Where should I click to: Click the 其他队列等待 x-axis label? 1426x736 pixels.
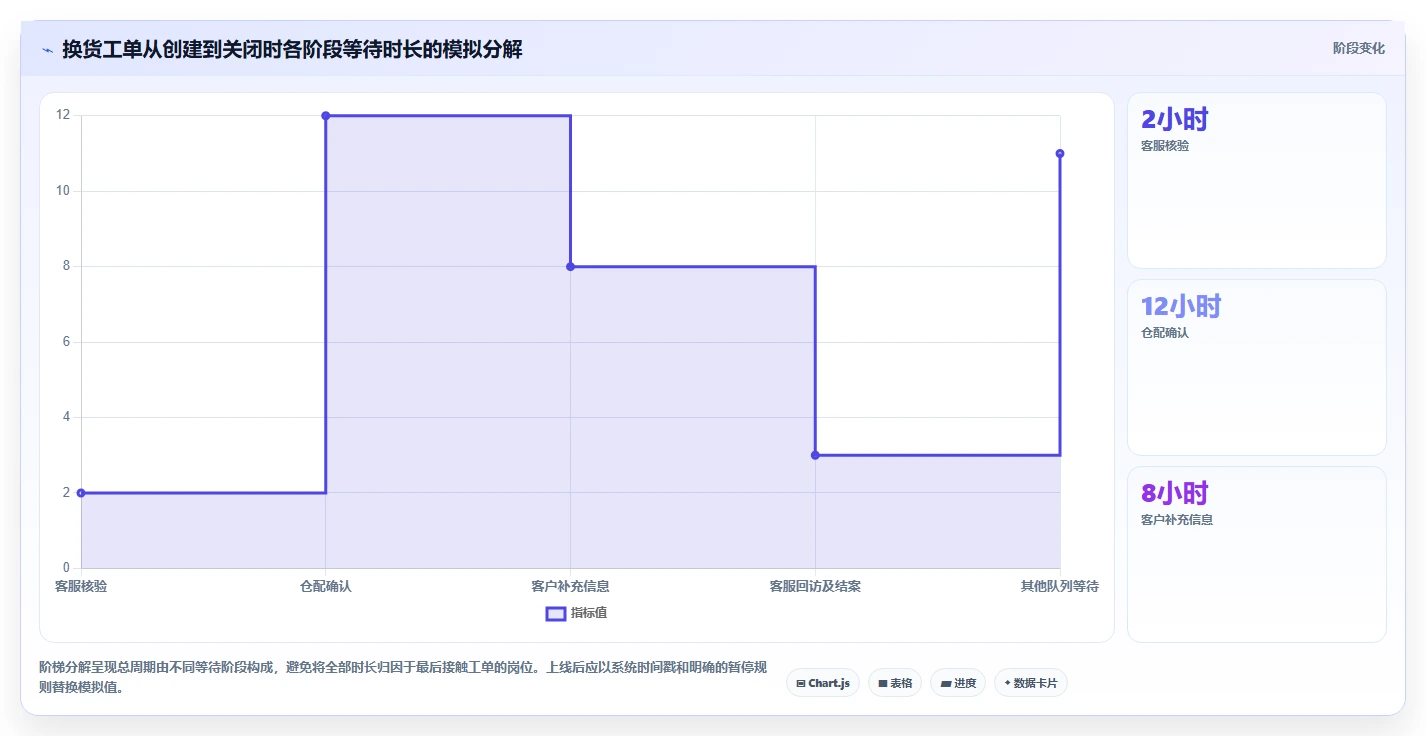point(1060,586)
